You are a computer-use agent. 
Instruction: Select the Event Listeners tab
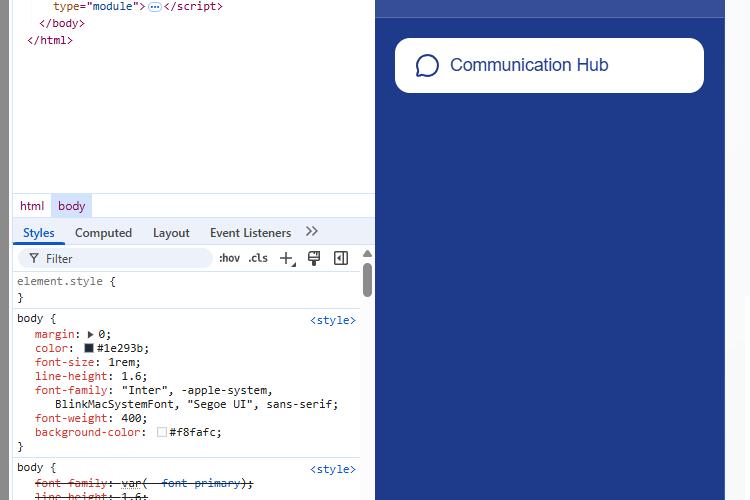(250, 233)
